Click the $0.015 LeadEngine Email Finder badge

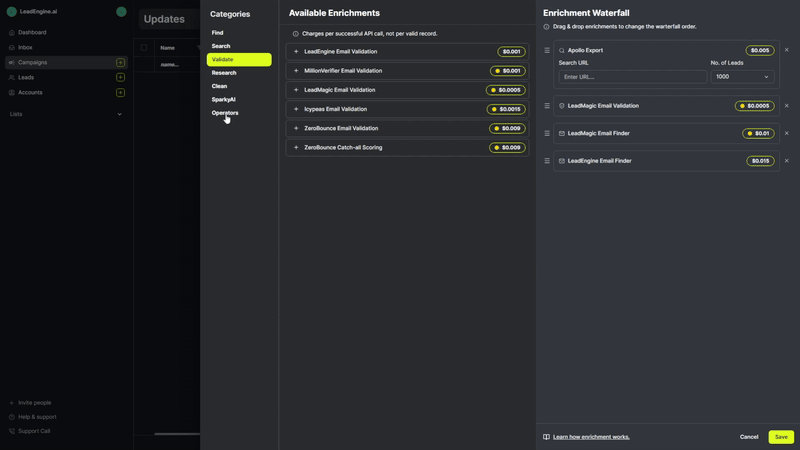pos(760,161)
